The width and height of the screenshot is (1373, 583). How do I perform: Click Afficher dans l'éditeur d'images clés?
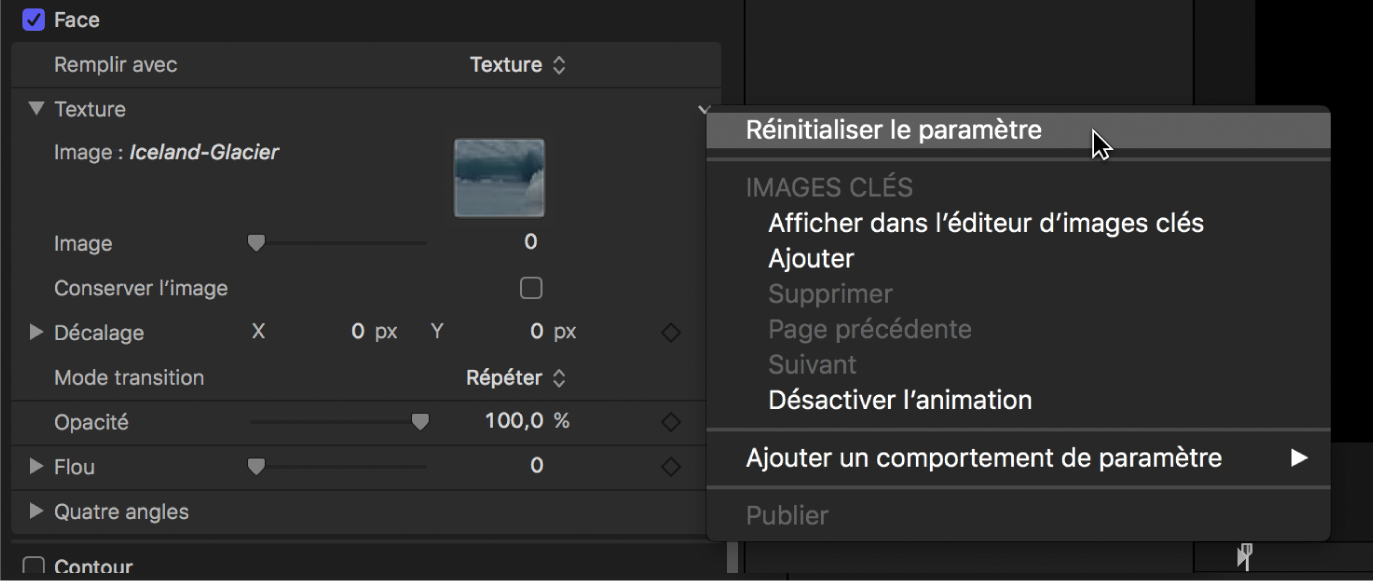click(985, 222)
